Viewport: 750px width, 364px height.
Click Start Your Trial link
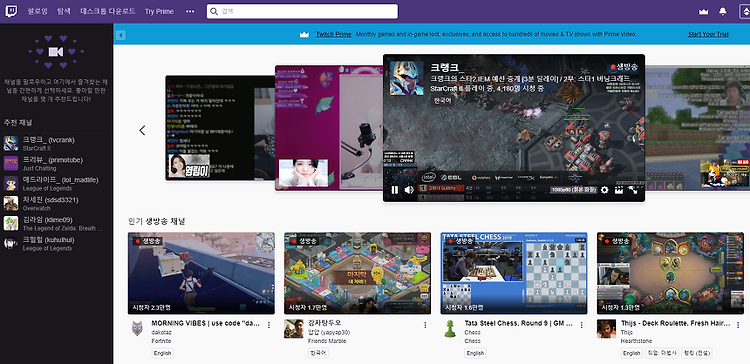tap(708, 34)
